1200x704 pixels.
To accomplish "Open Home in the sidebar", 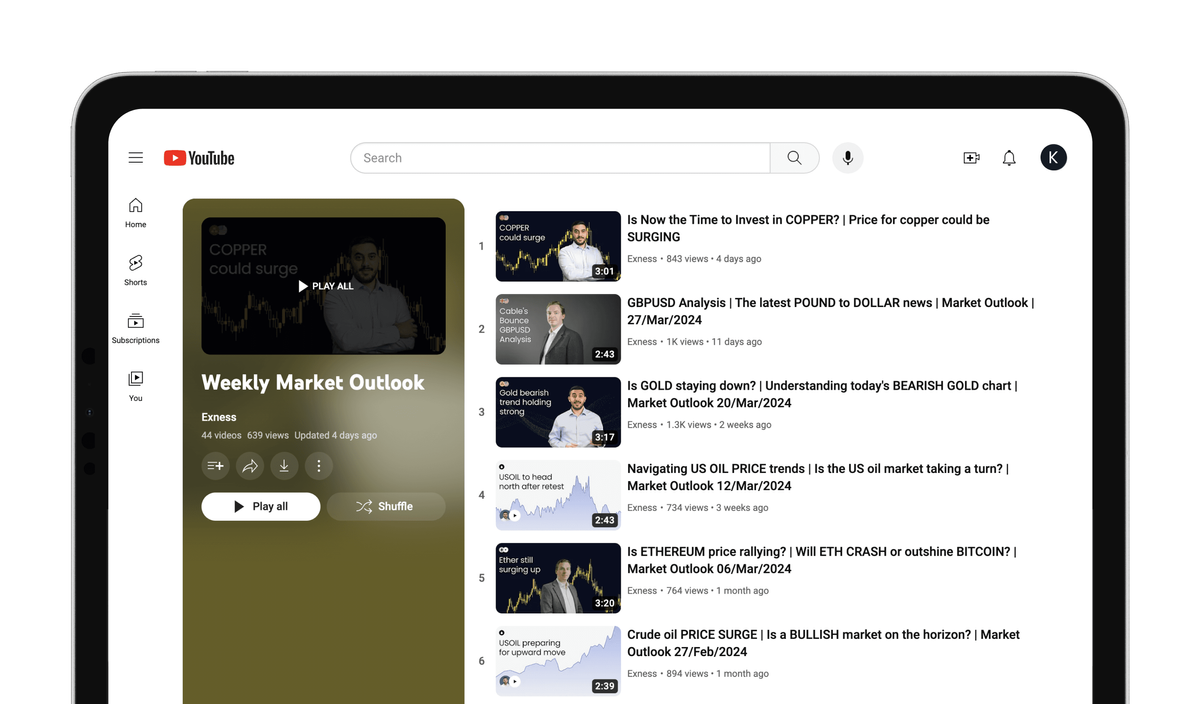I will coord(136,212).
